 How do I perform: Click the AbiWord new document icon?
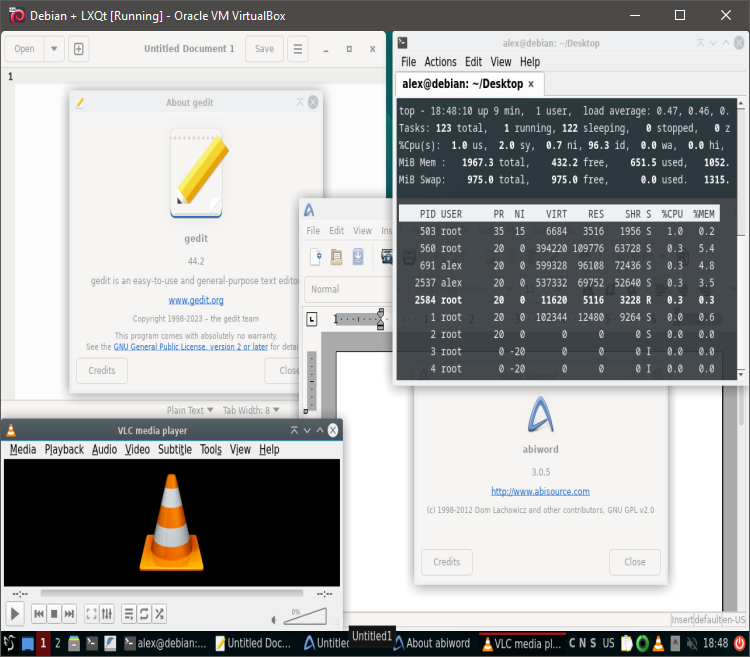click(x=316, y=257)
